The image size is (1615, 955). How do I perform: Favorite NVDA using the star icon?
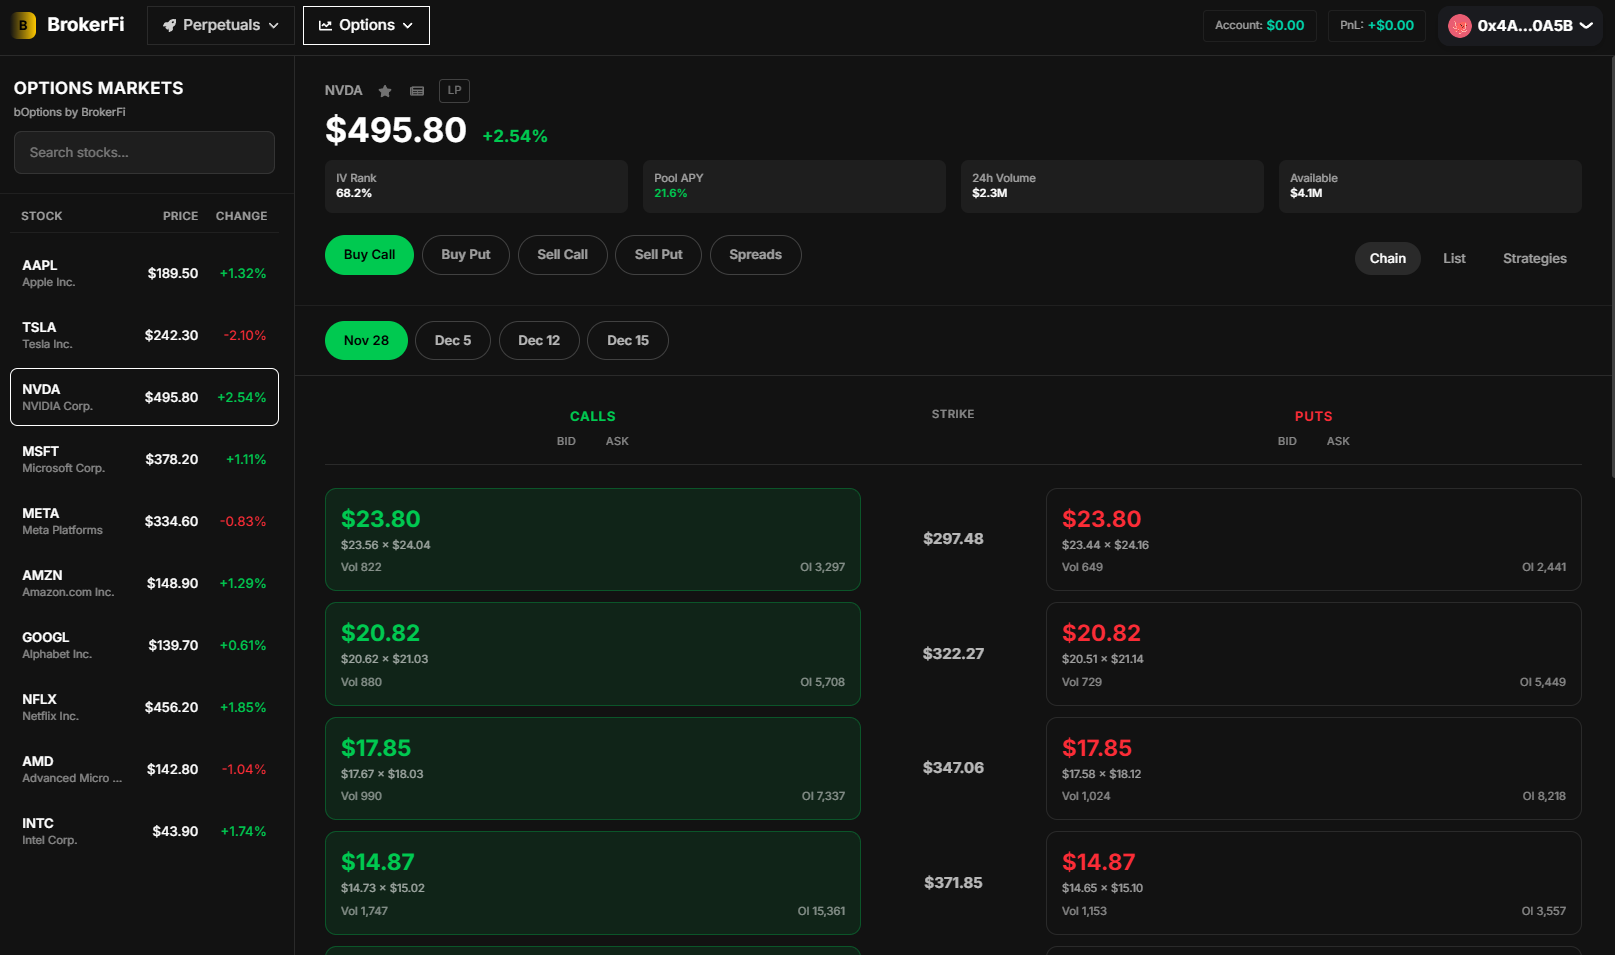[385, 90]
